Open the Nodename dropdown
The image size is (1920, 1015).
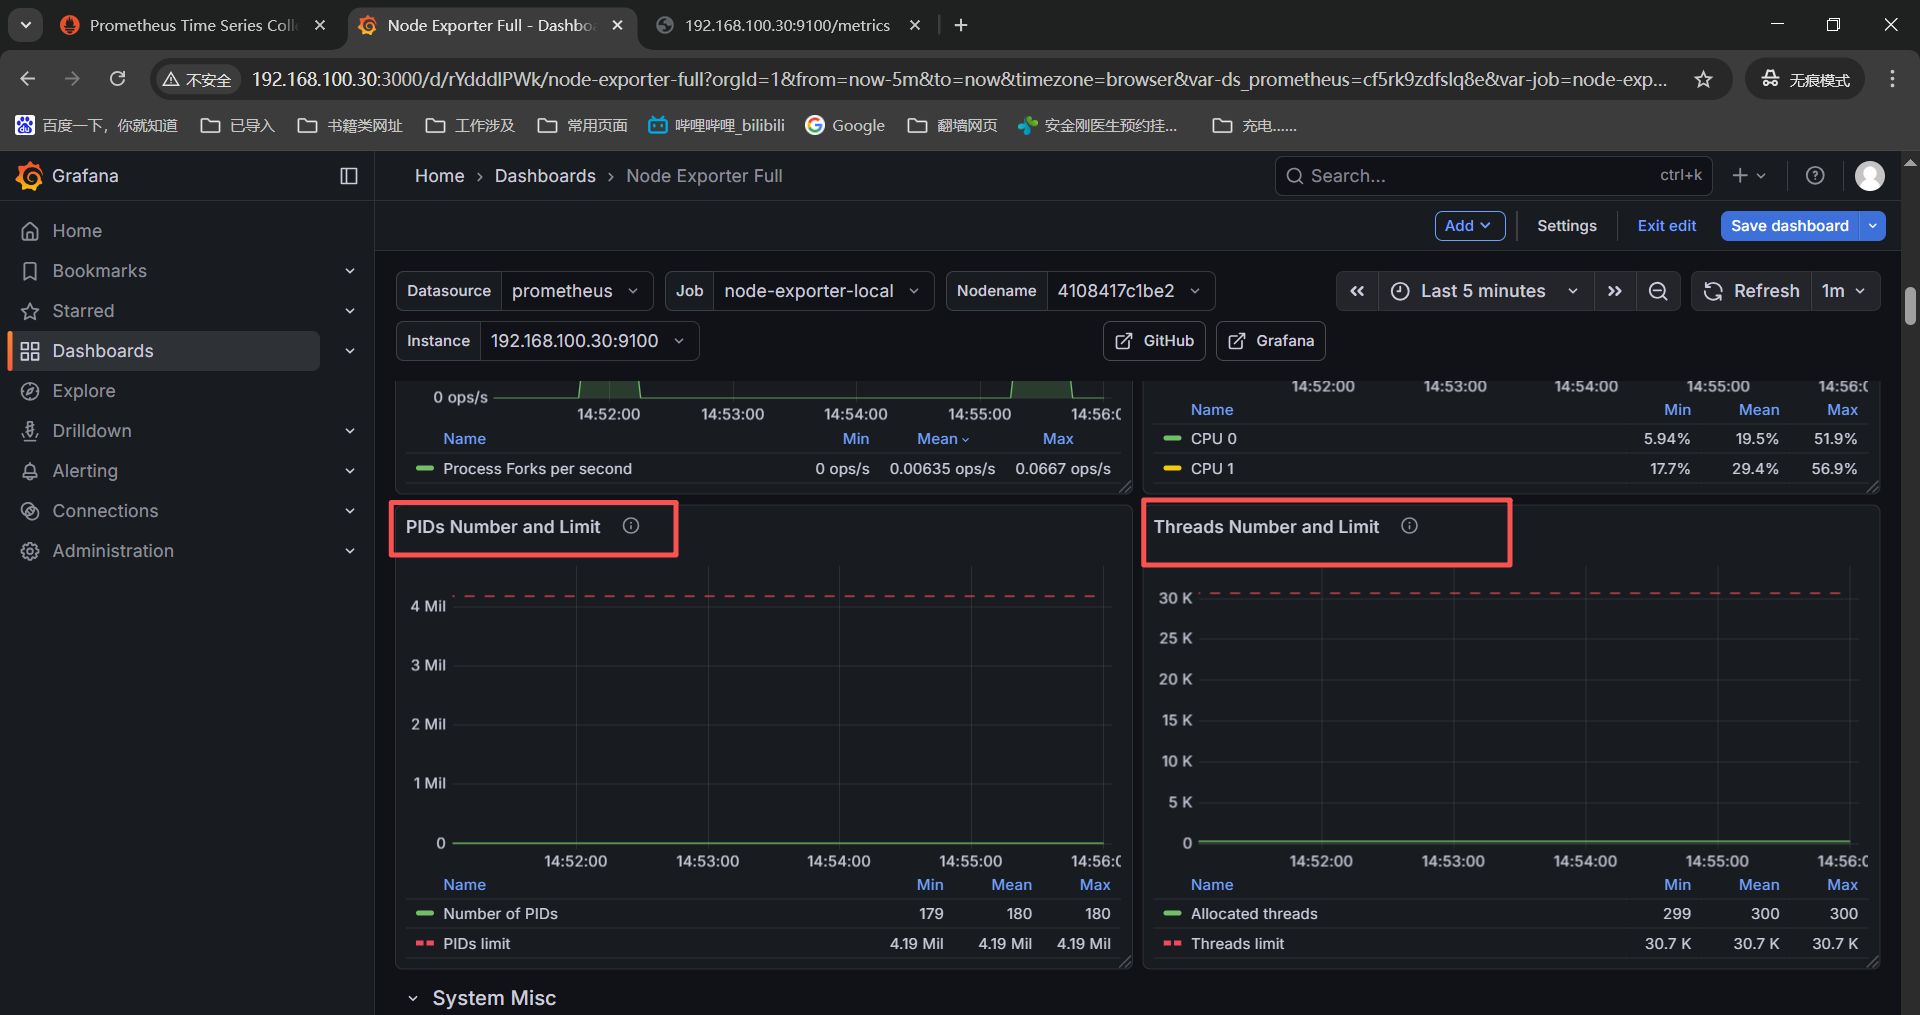(x=1130, y=291)
